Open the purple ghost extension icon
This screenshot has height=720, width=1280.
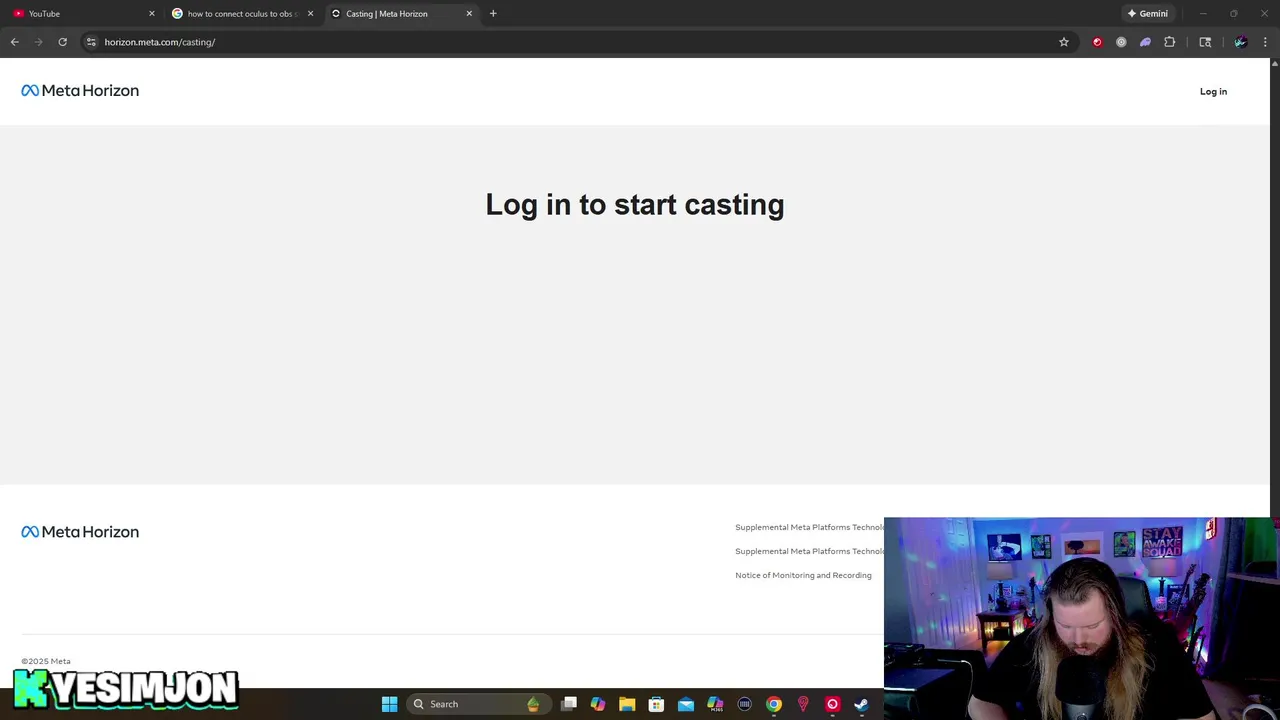click(x=1145, y=42)
